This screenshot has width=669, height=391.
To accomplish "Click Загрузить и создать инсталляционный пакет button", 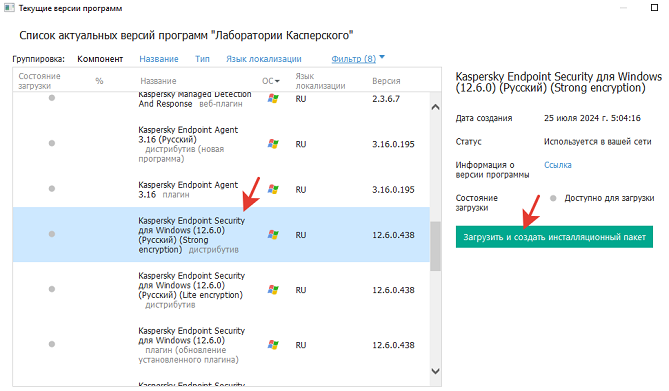I will (x=554, y=237).
